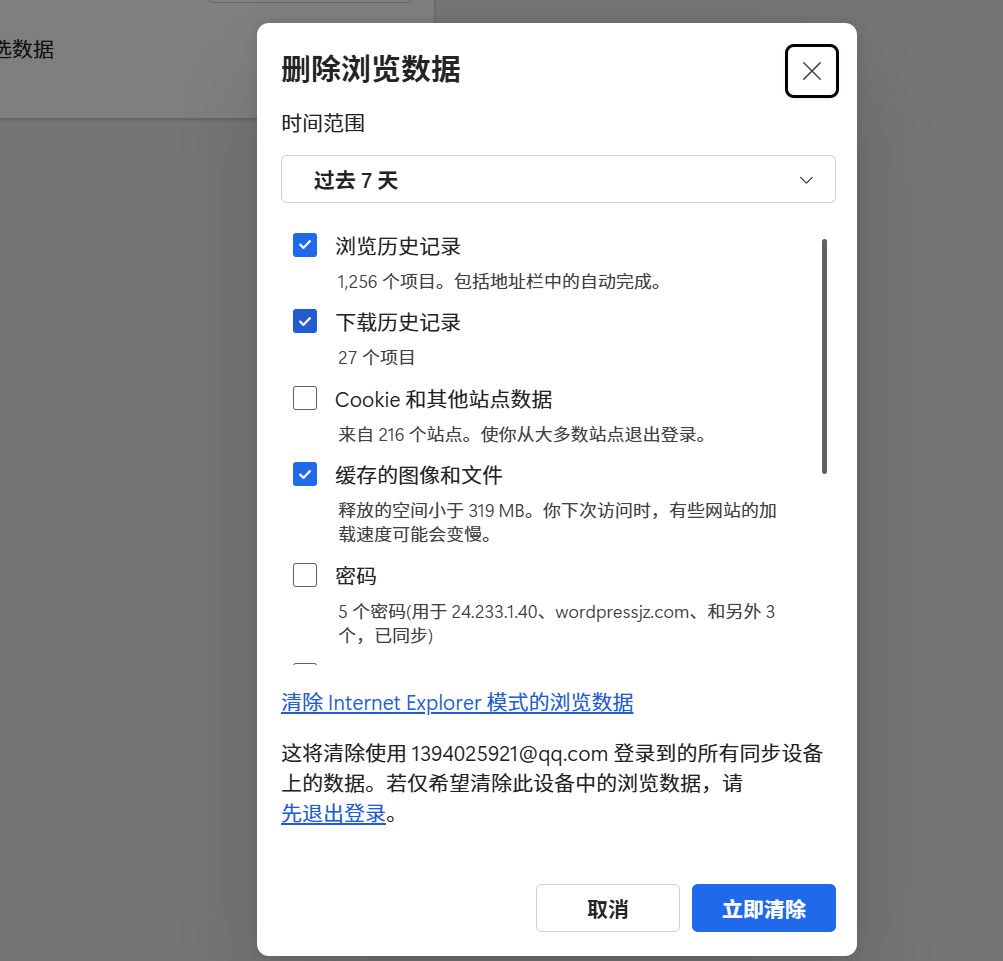Check Cookie 和其他站点数据 checkbox
This screenshot has height=961, width=1003.
coord(305,398)
